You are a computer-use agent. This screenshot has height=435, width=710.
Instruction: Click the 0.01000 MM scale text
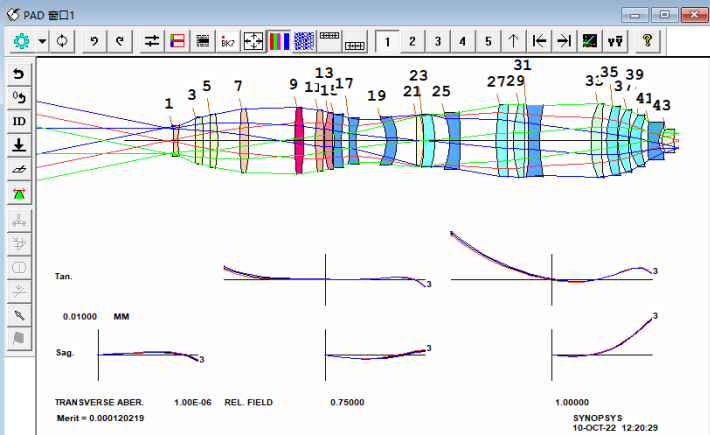point(96,317)
